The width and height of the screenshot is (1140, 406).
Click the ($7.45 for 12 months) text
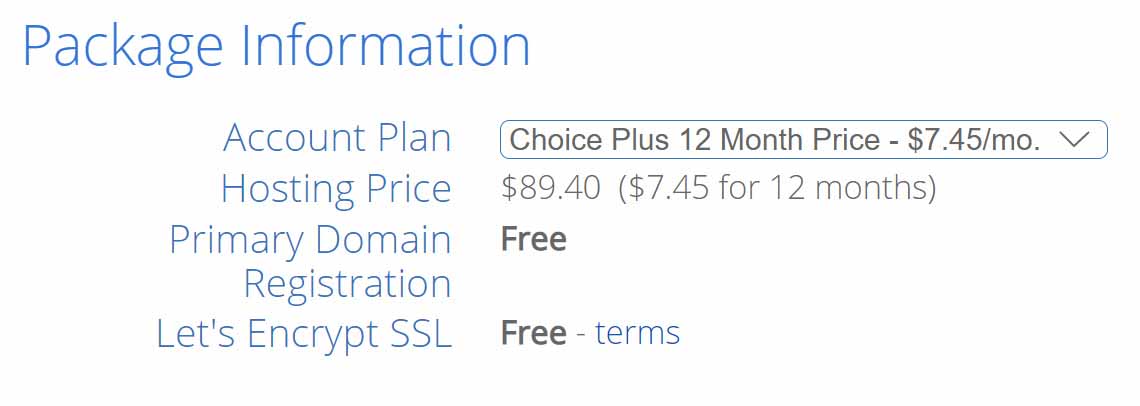tap(776, 188)
